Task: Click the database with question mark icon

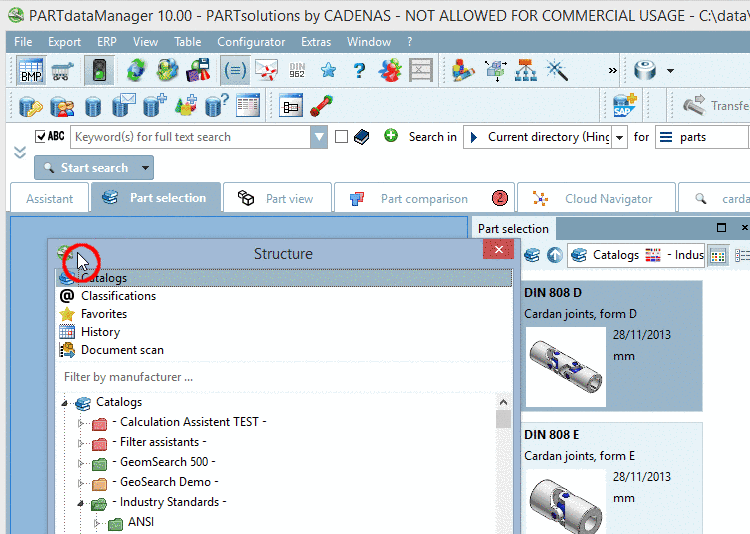Action: pos(217,106)
